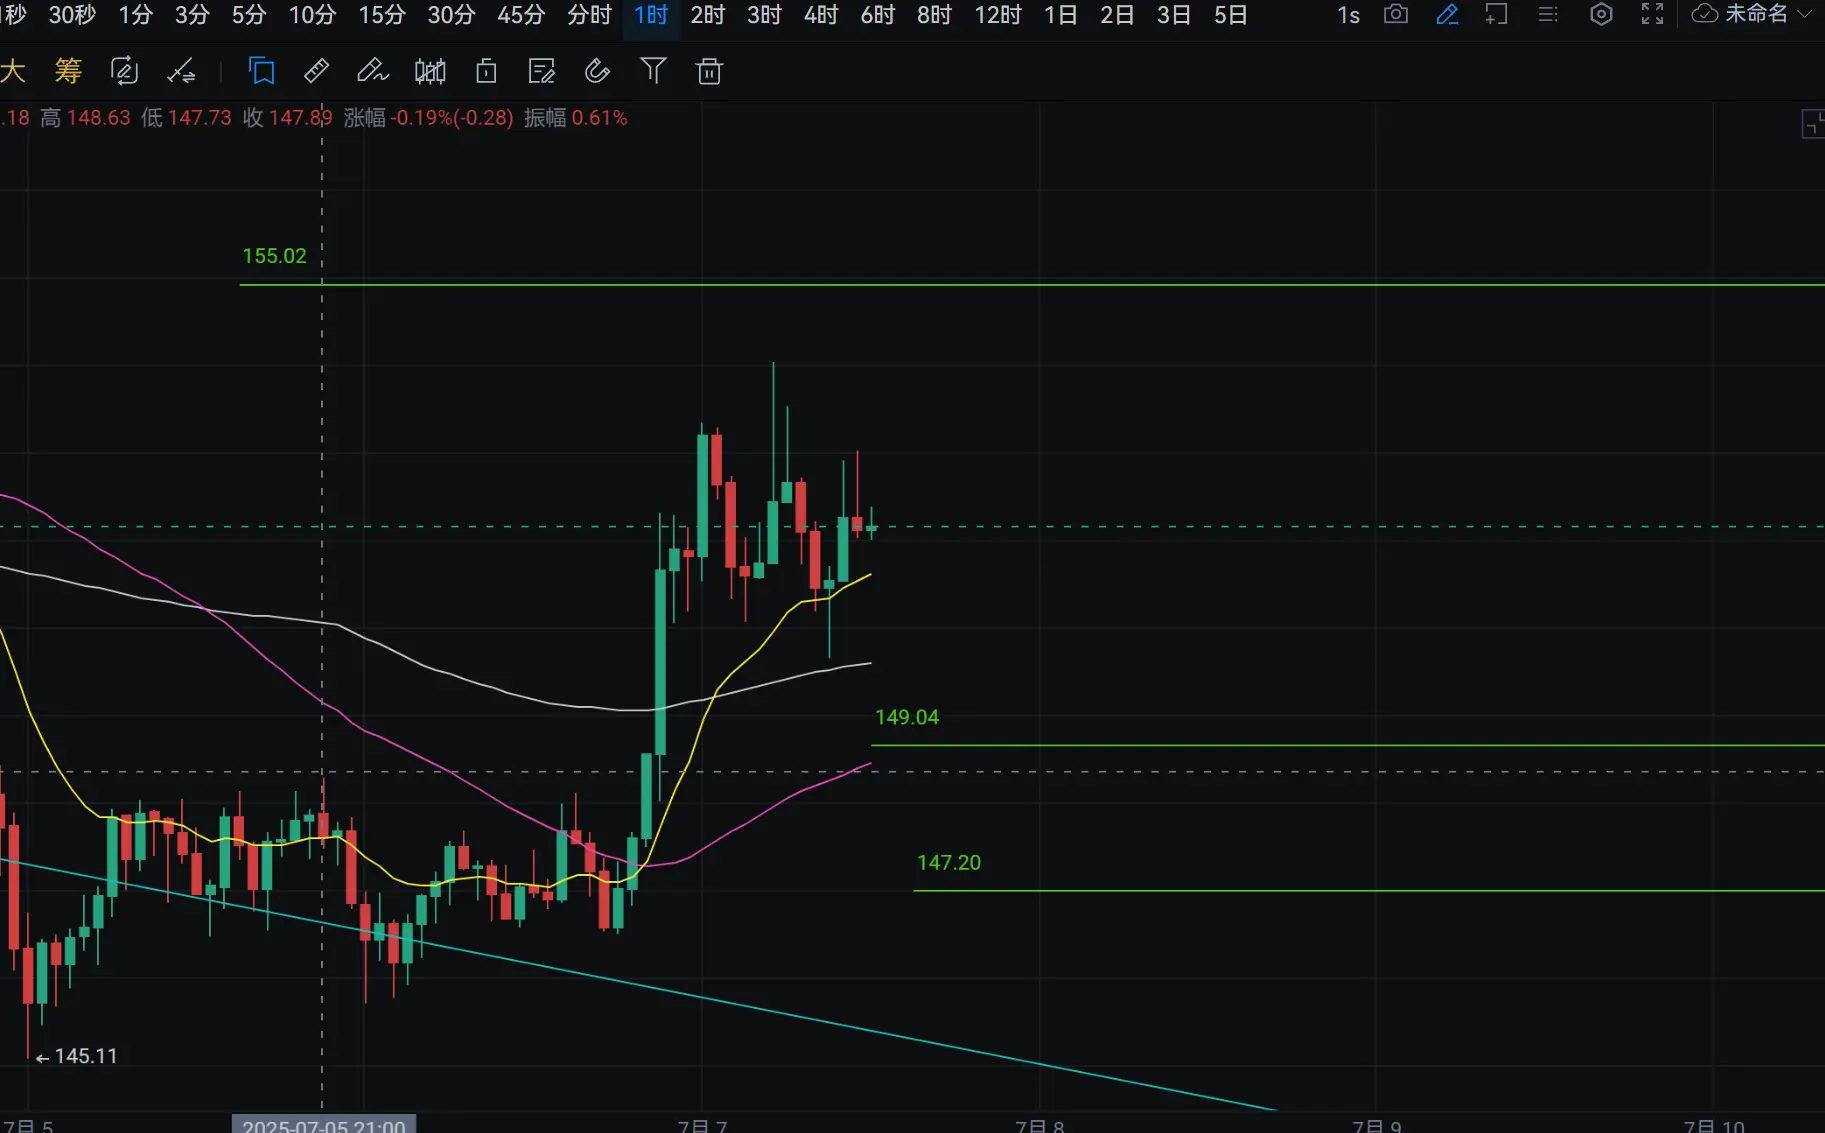Image resolution: width=1825 pixels, height=1133 pixels.
Task: Toggle the magnet snap tool
Action: point(597,71)
